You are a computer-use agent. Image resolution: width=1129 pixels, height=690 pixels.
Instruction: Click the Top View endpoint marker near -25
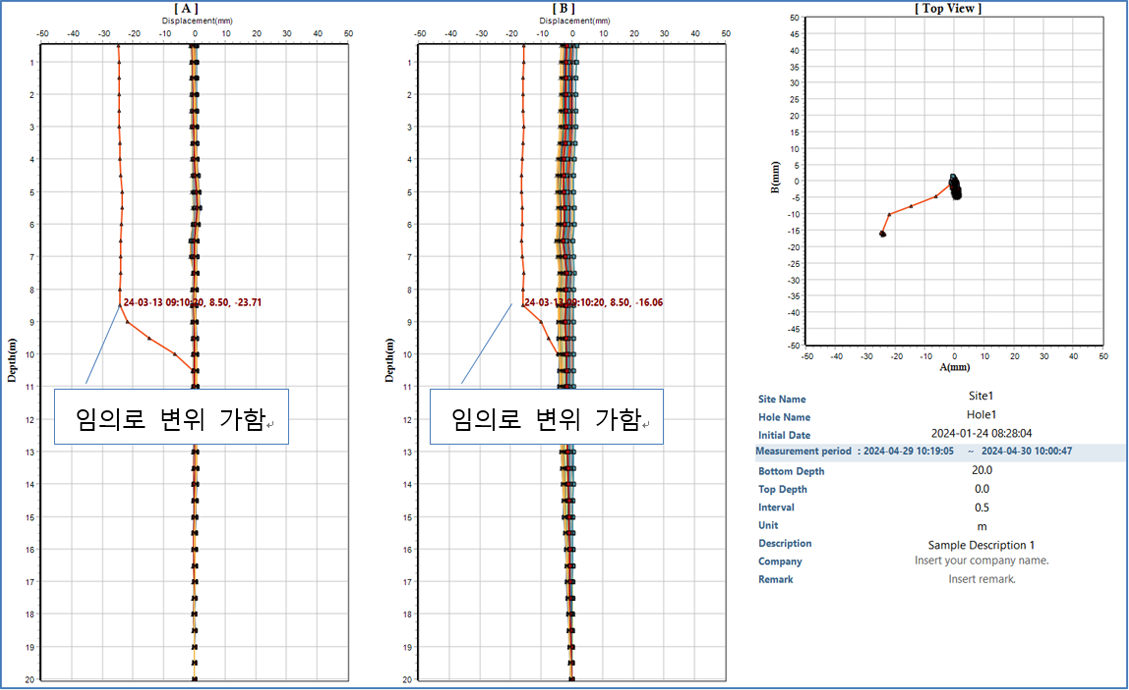click(x=883, y=234)
